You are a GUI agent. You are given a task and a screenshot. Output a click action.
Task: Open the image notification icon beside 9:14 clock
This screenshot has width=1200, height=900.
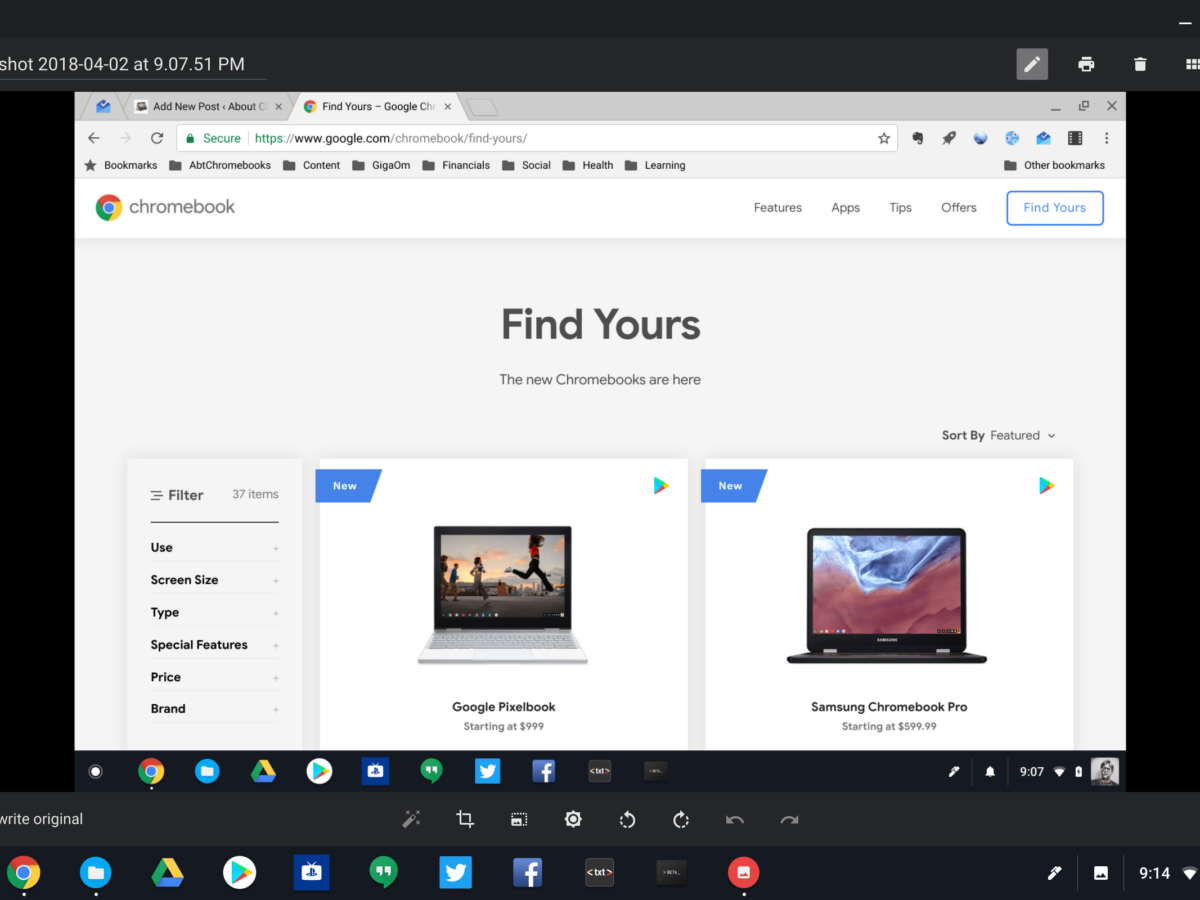pos(1101,873)
